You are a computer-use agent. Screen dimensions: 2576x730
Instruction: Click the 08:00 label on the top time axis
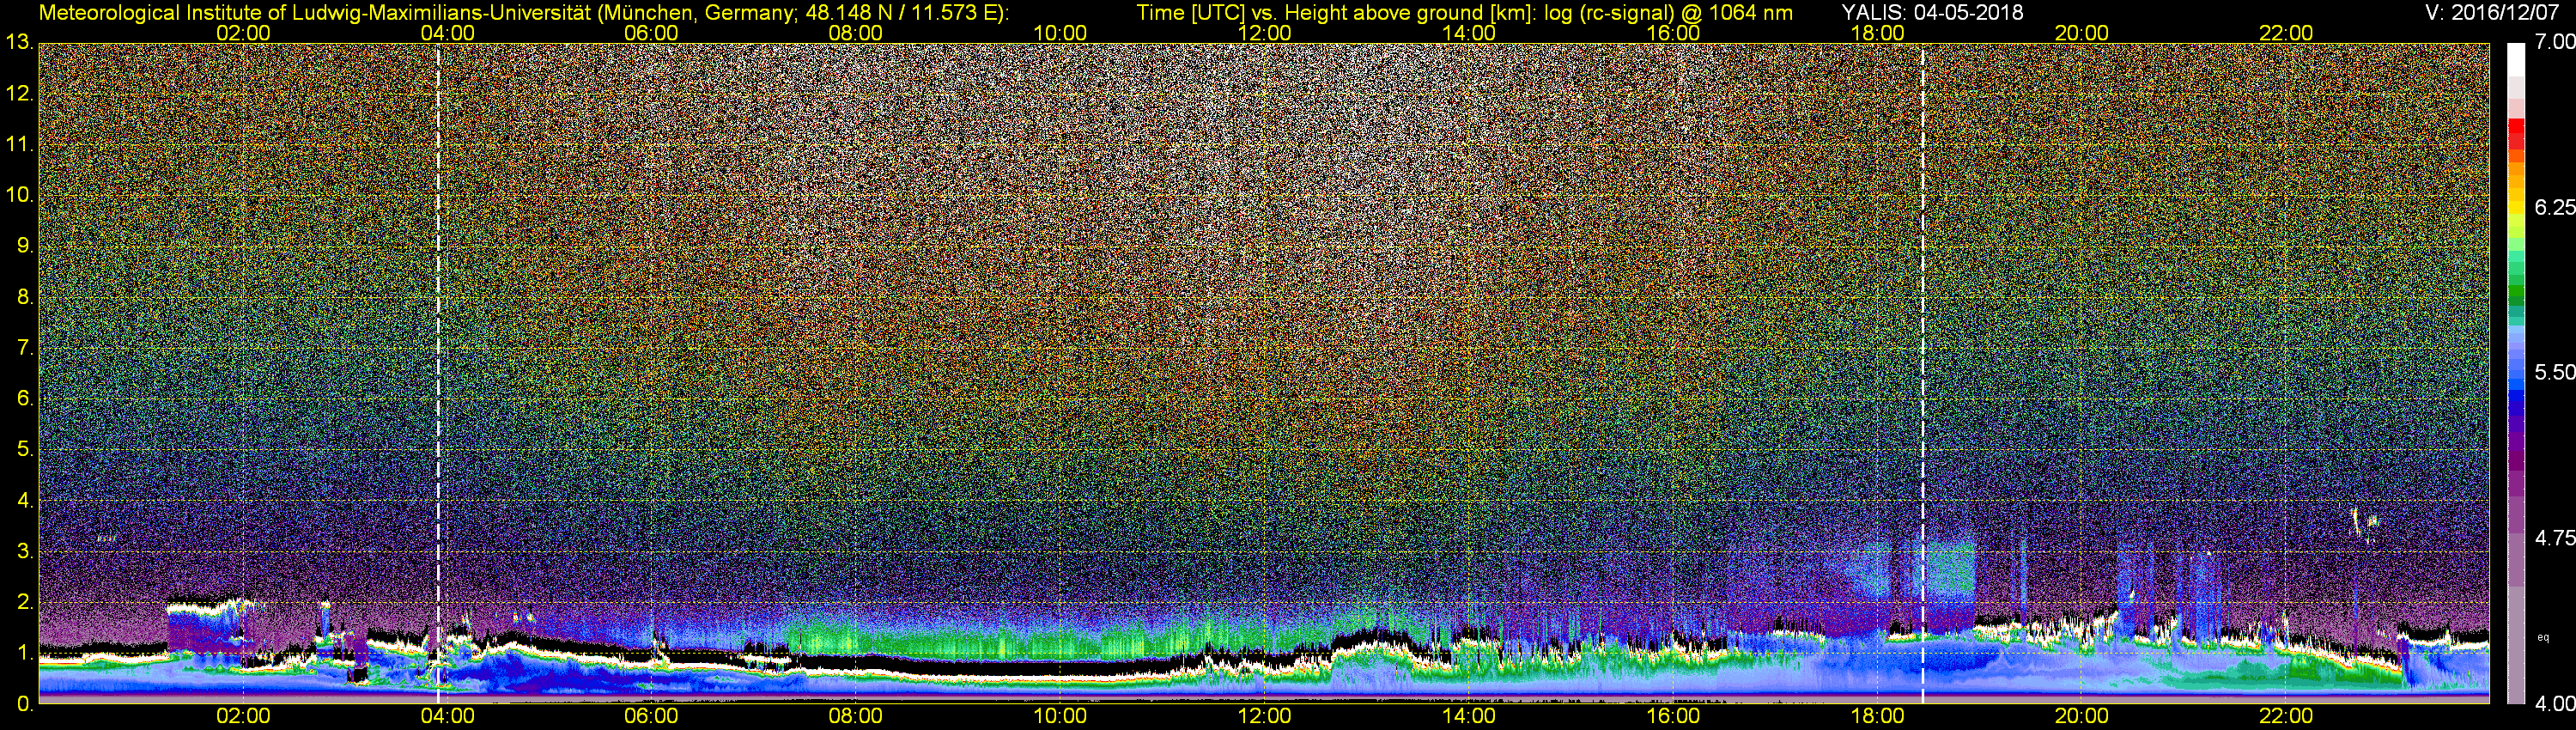point(856,33)
